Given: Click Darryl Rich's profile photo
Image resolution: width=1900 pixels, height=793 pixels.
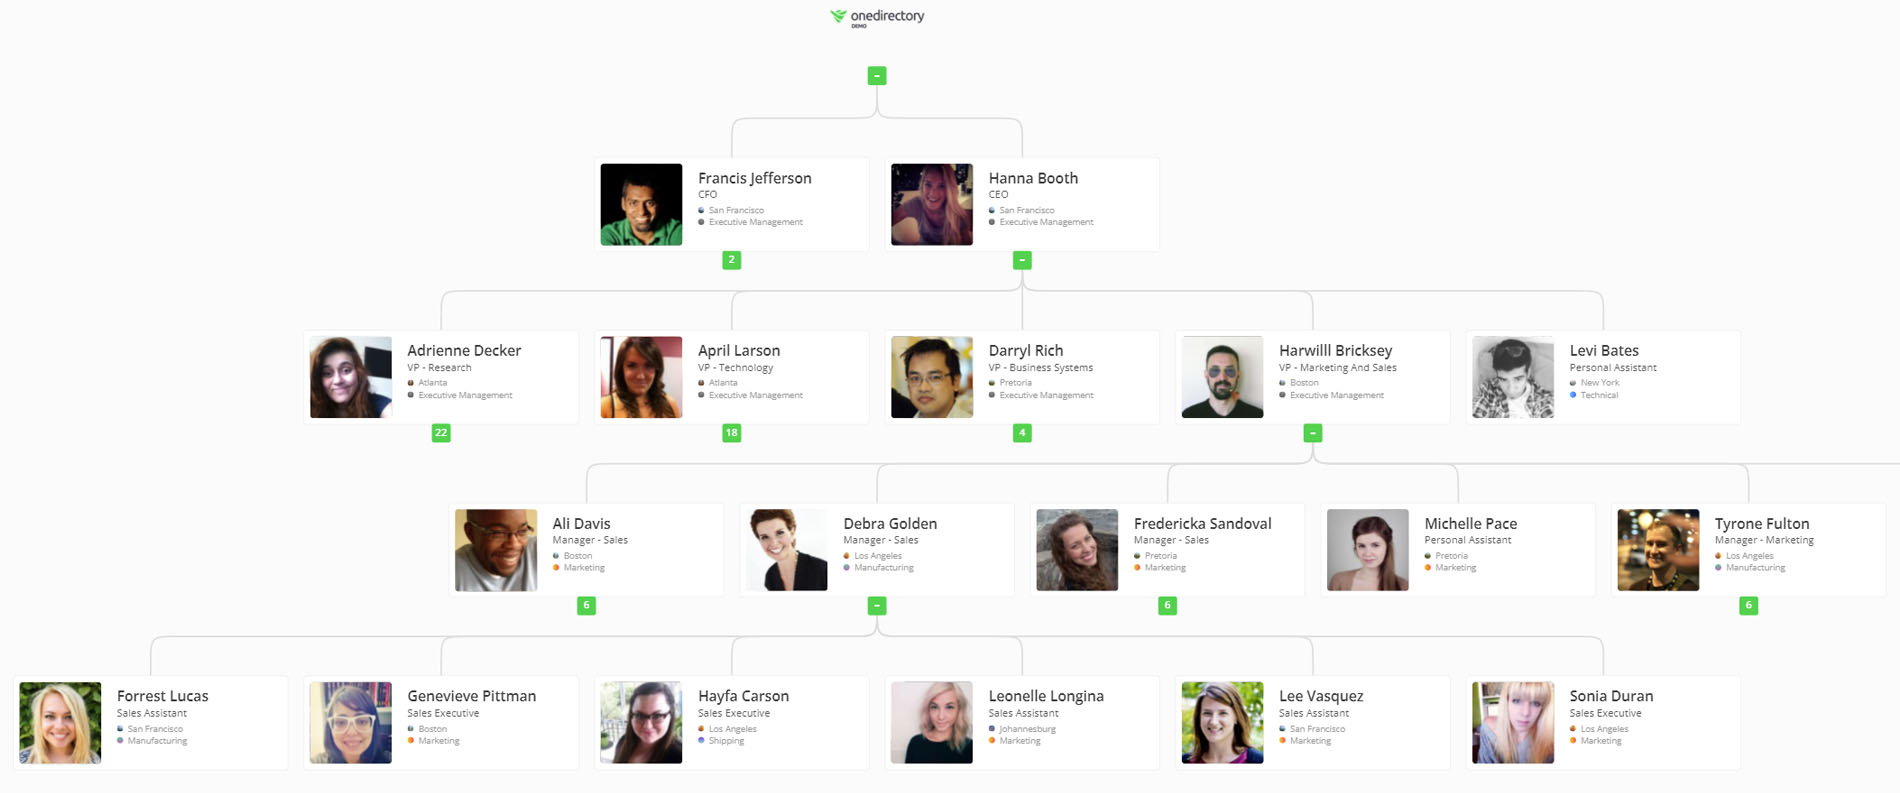Looking at the screenshot, I should (931, 377).
